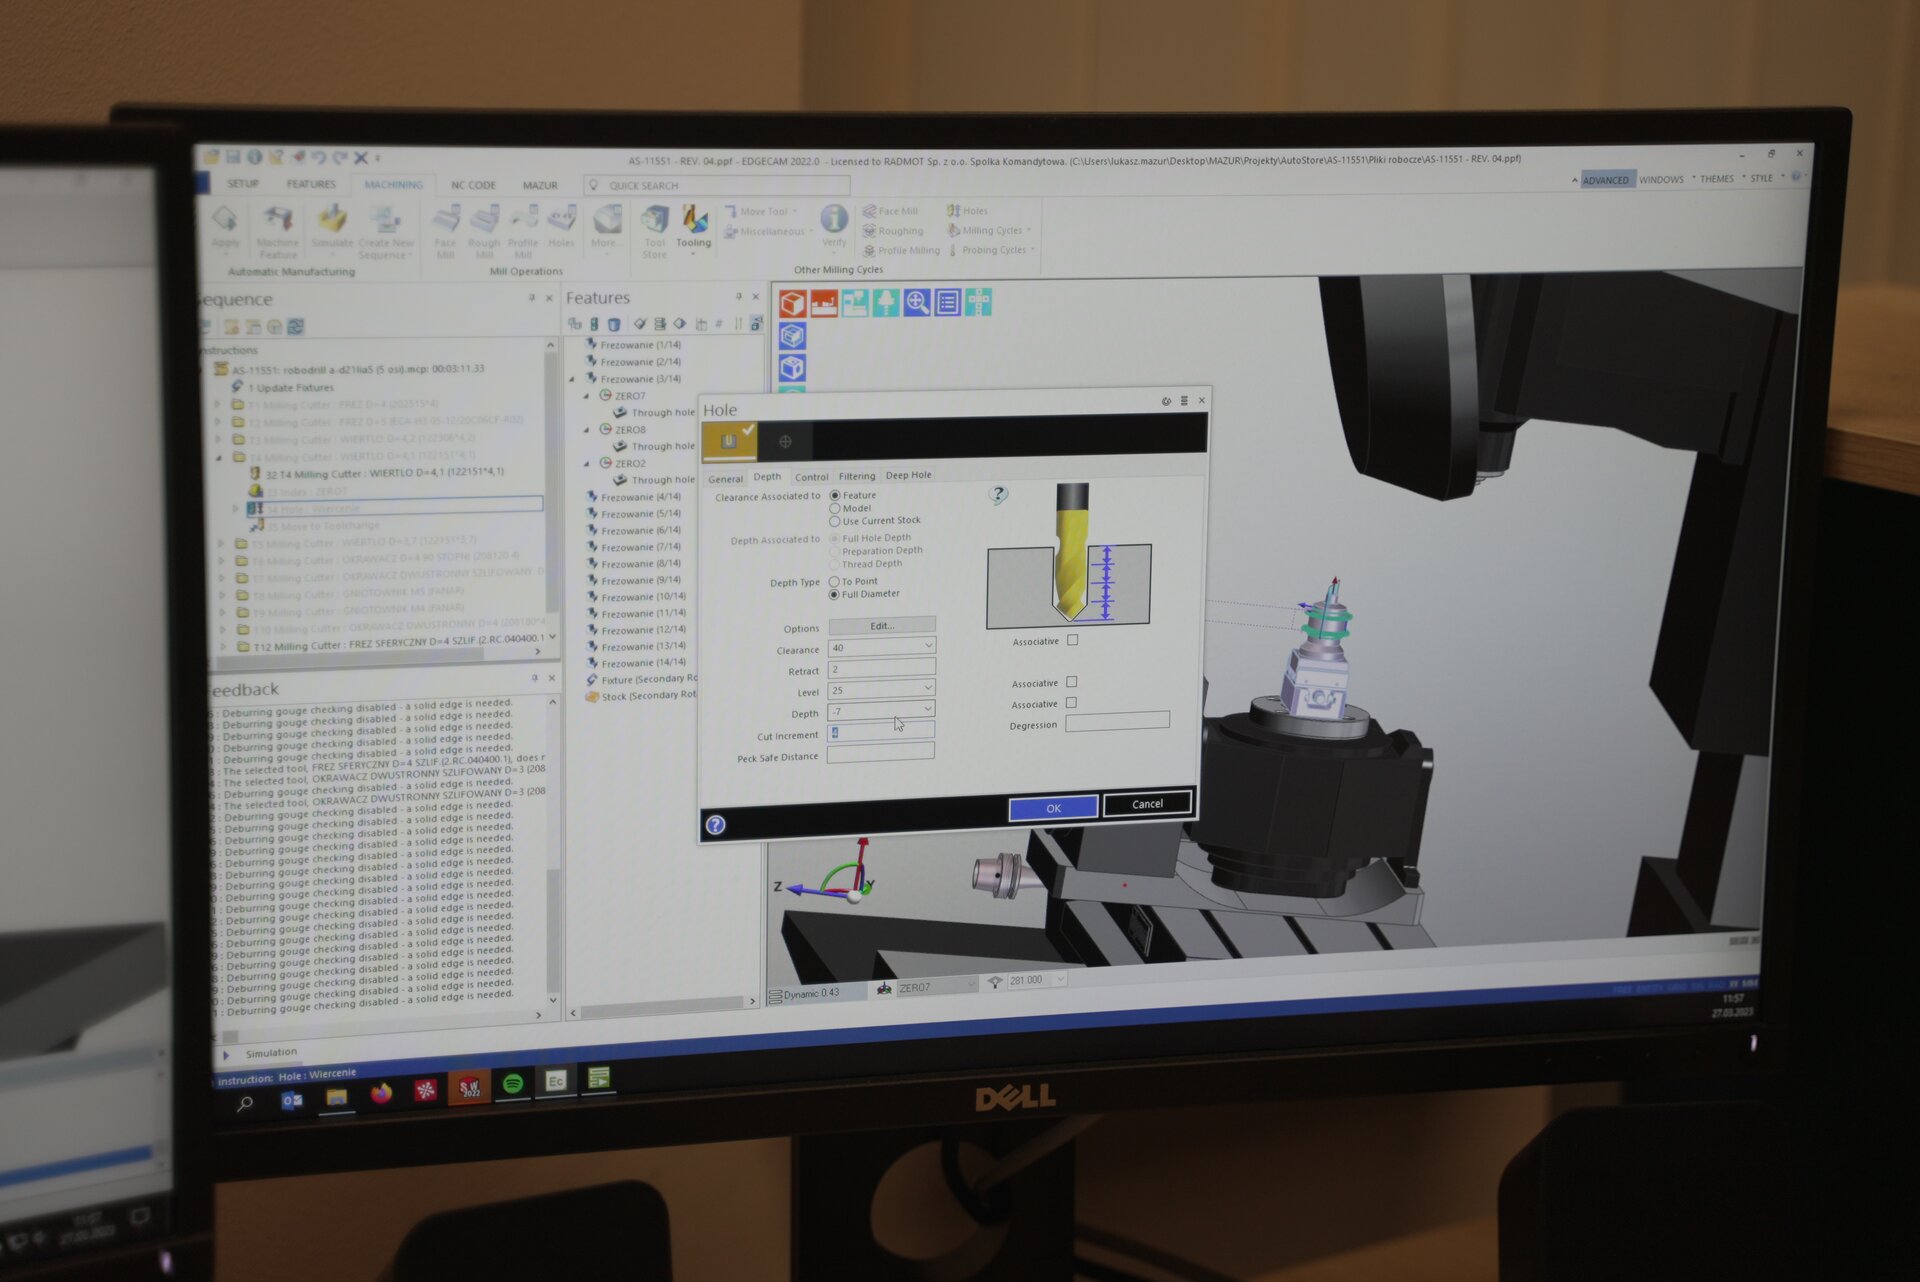
Task: Open the Clearance dropdown
Action: pos(928,646)
